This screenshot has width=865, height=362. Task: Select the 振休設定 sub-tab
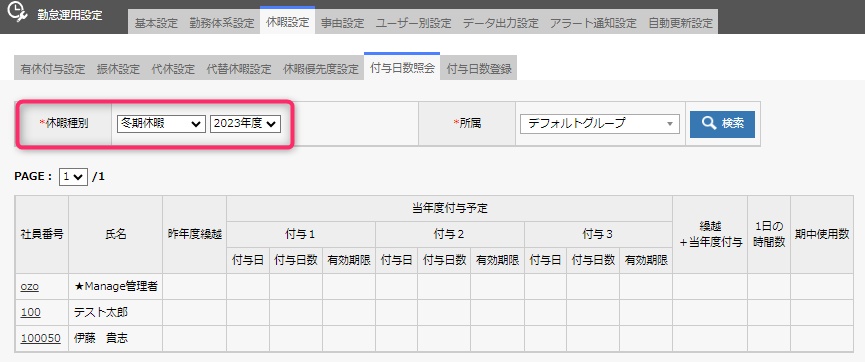tap(119, 70)
